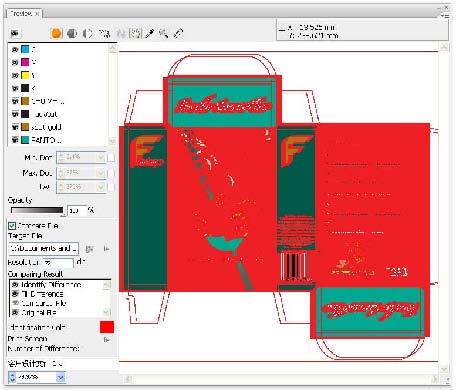Select the ruler measure tool

click(x=178, y=33)
